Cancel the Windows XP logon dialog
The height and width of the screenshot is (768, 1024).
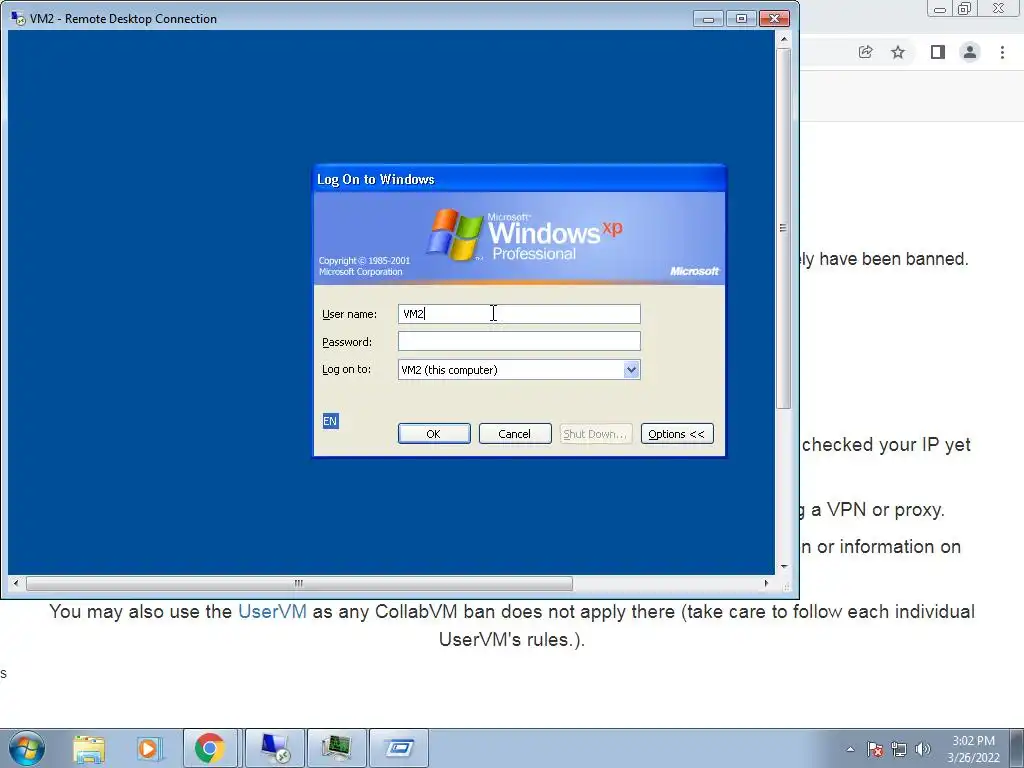click(515, 434)
